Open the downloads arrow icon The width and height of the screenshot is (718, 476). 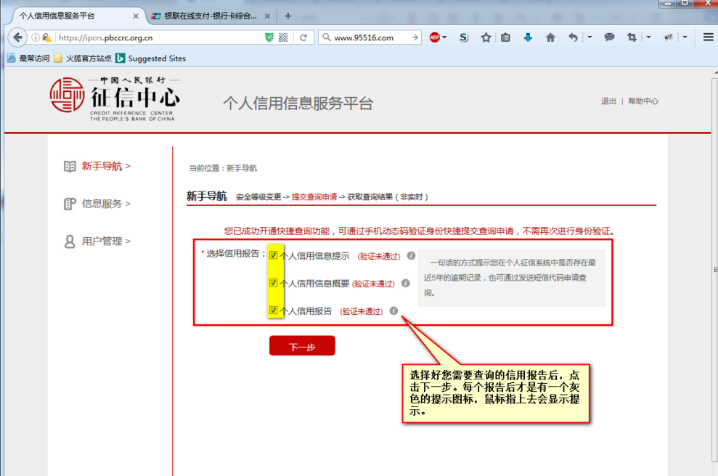(529, 38)
